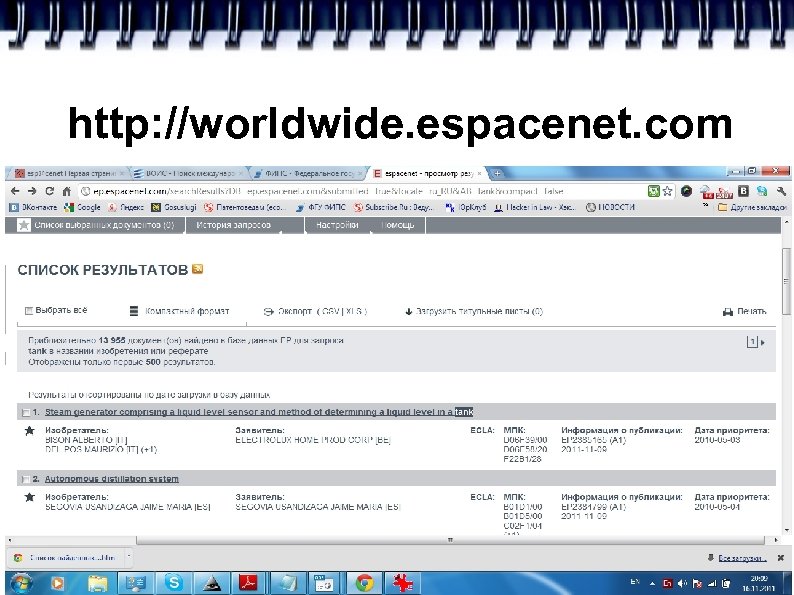
Task: Open a new tab with the plus button
Action: (497, 173)
